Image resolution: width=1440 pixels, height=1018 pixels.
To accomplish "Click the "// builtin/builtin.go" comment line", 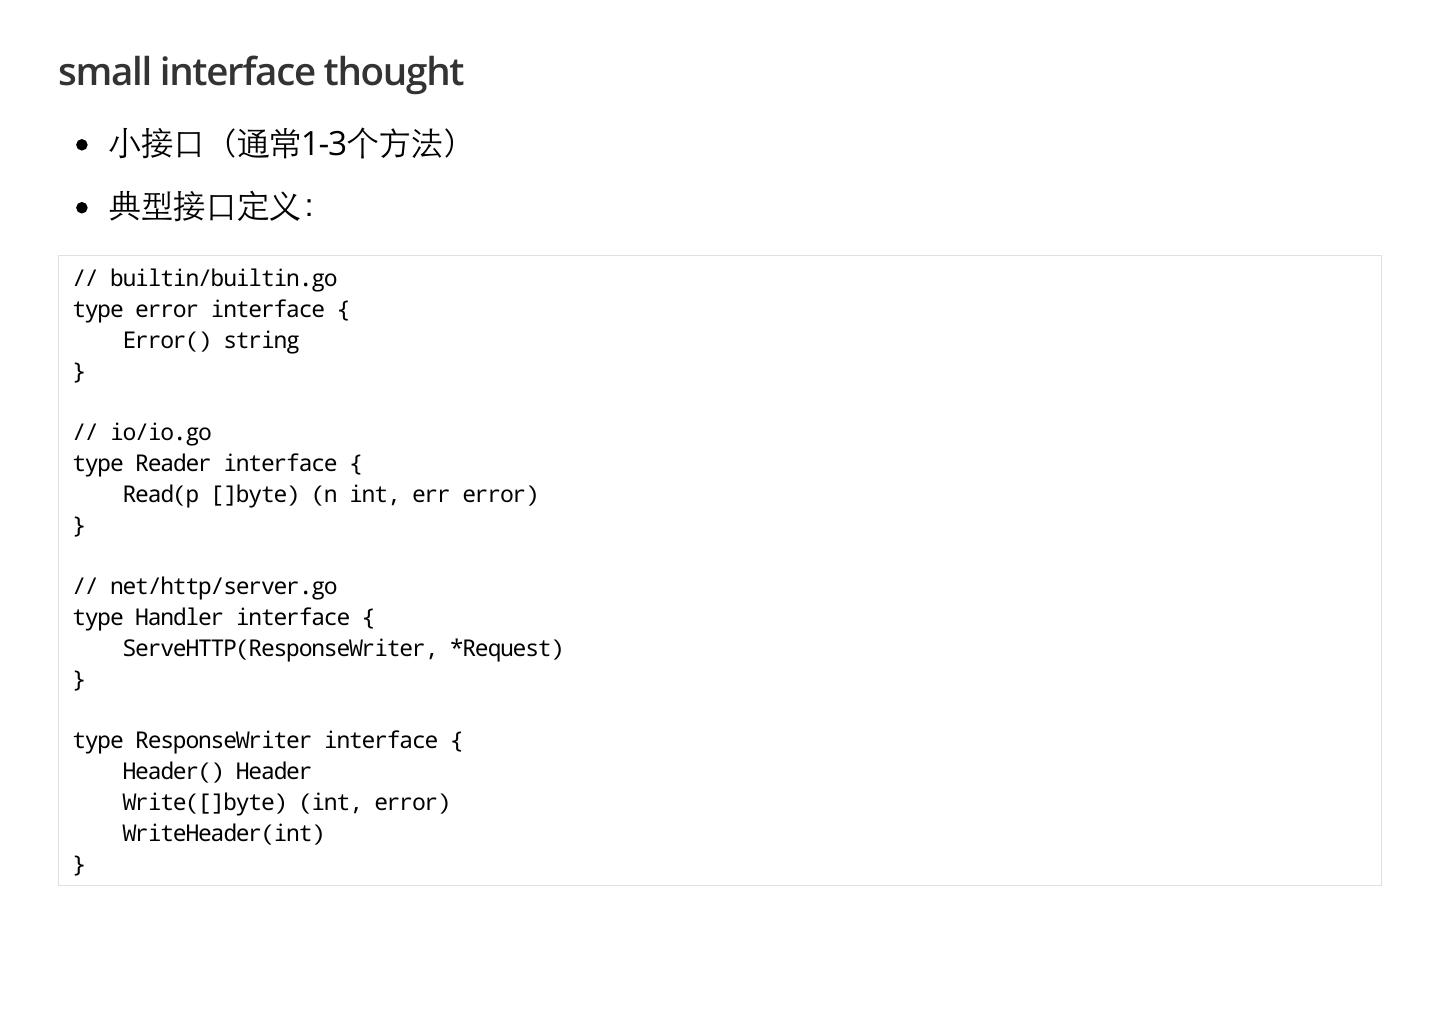I will [x=205, y=279].
